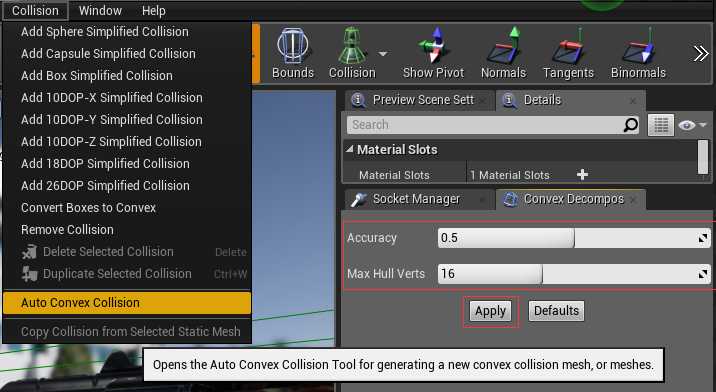Open the Window menu
716x392 pixels.
(x=100, y=11)
